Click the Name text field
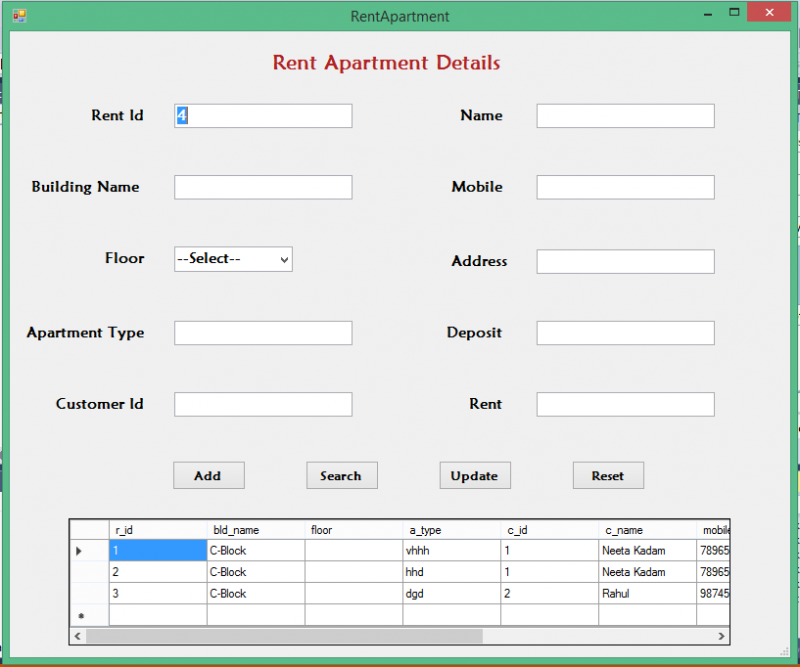The image size is (800, 667). [x=625, y=116]
